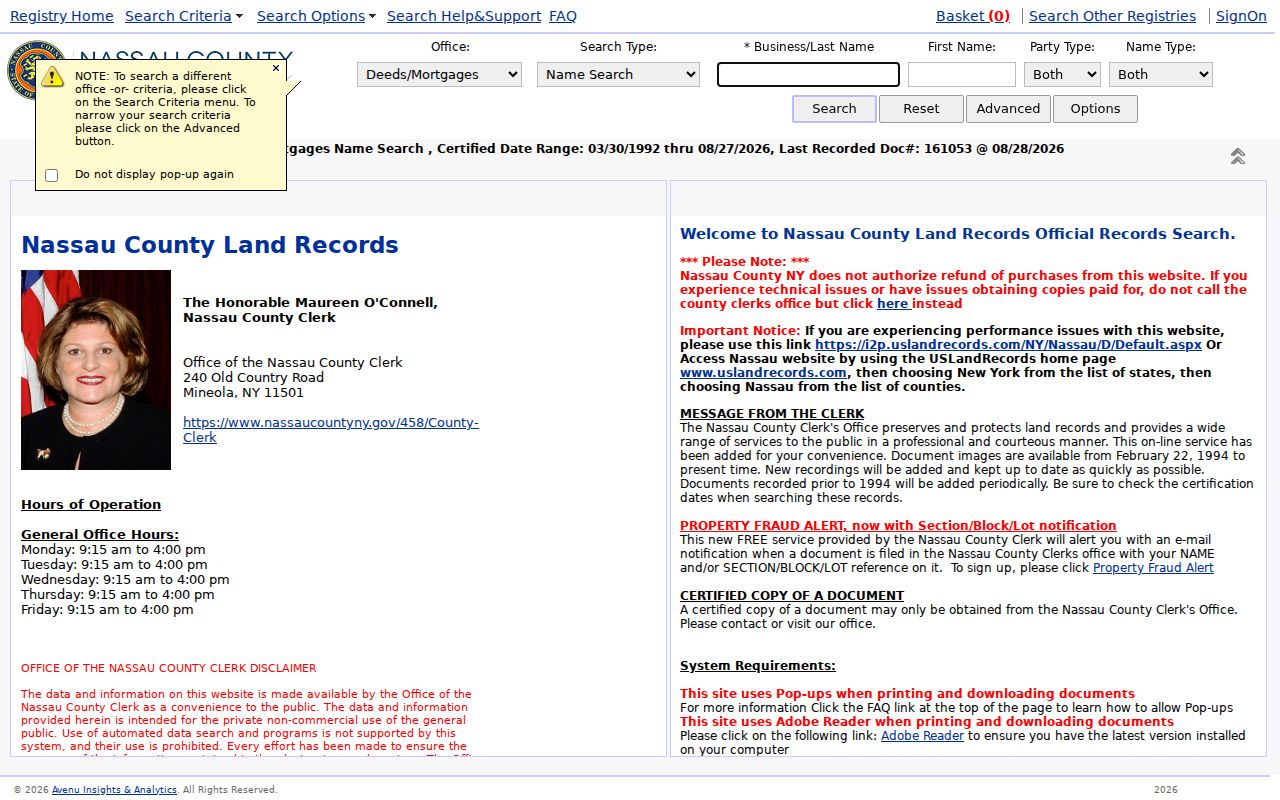This screenshot has width=1280, height=800.
Task: Close the yellow note pop-up
Action: tap(276, 69)
